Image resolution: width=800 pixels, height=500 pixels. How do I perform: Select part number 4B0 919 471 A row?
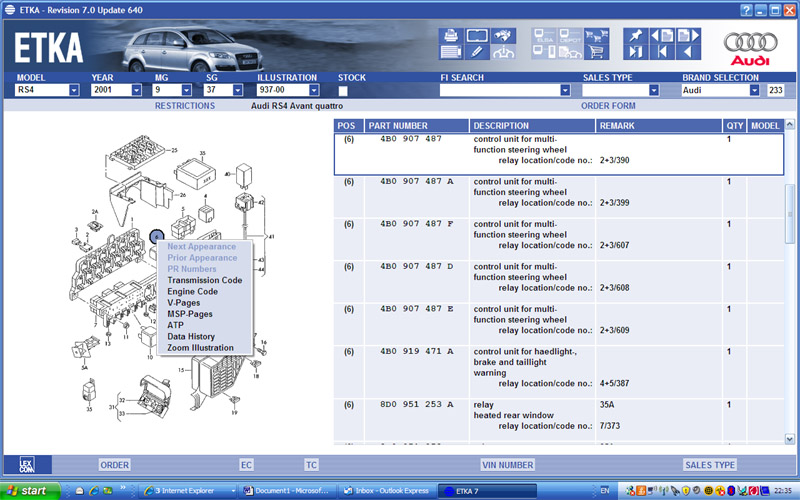[559, 372]
